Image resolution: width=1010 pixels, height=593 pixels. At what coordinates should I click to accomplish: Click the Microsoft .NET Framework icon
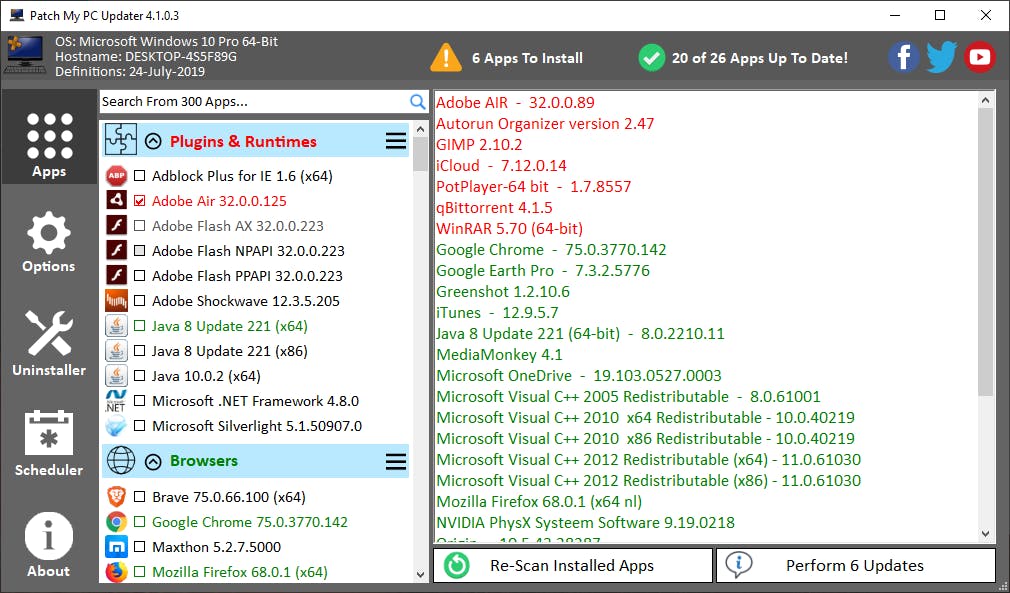tap(117, 401)
